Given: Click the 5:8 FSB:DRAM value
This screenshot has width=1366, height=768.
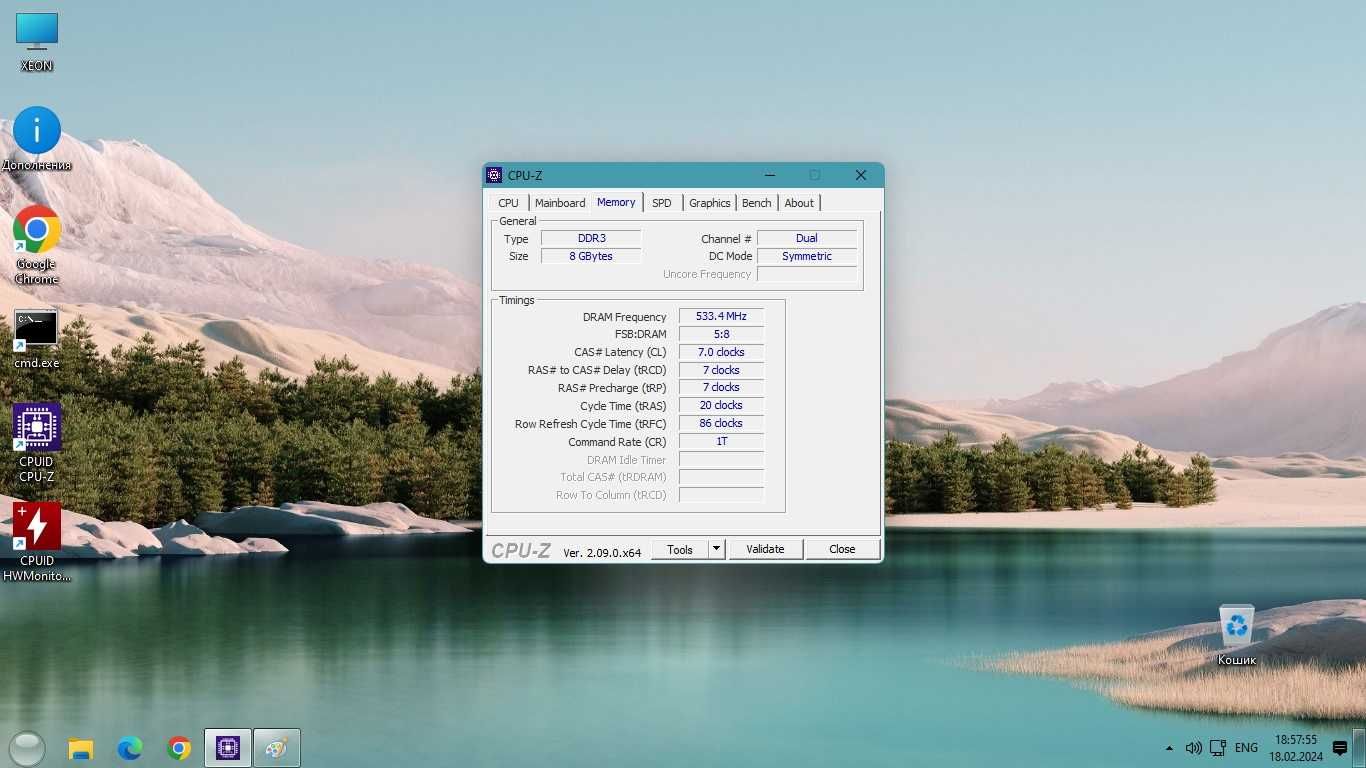Looking at the screenshot, I should pyautogui.click(x=721, y=334).
